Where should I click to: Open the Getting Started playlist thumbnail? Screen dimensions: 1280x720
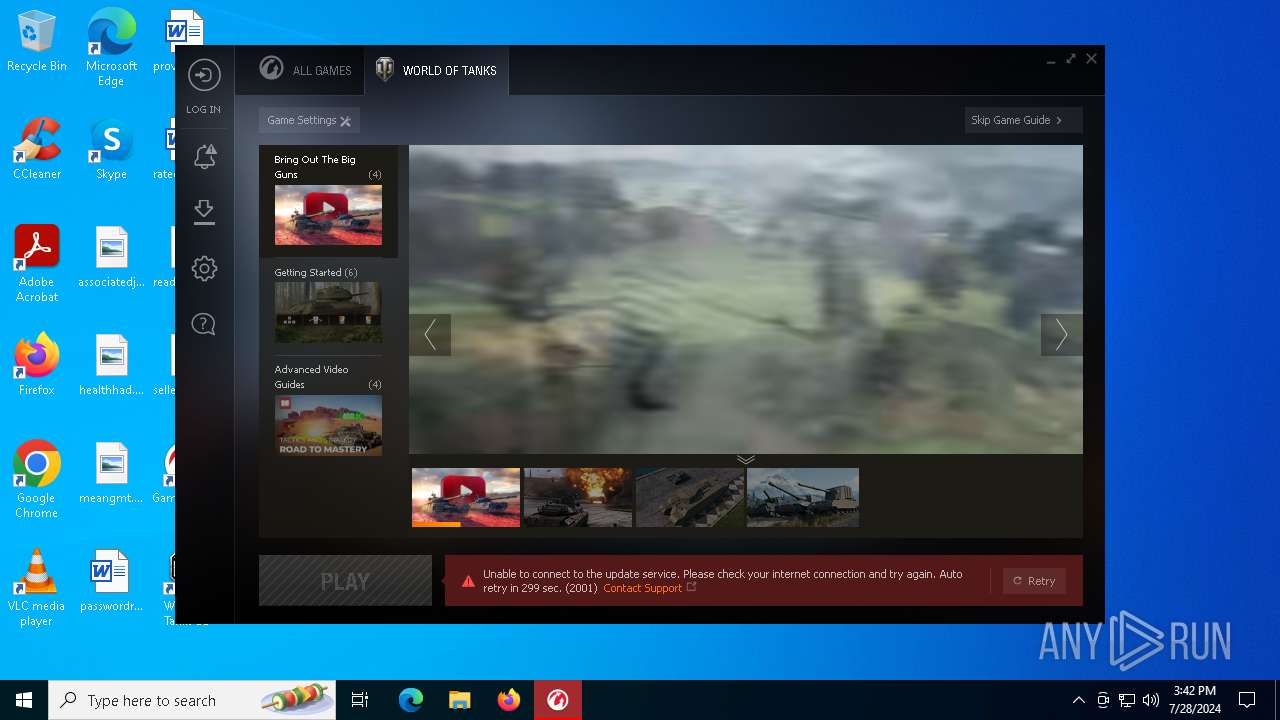click(x=328, y=312)
